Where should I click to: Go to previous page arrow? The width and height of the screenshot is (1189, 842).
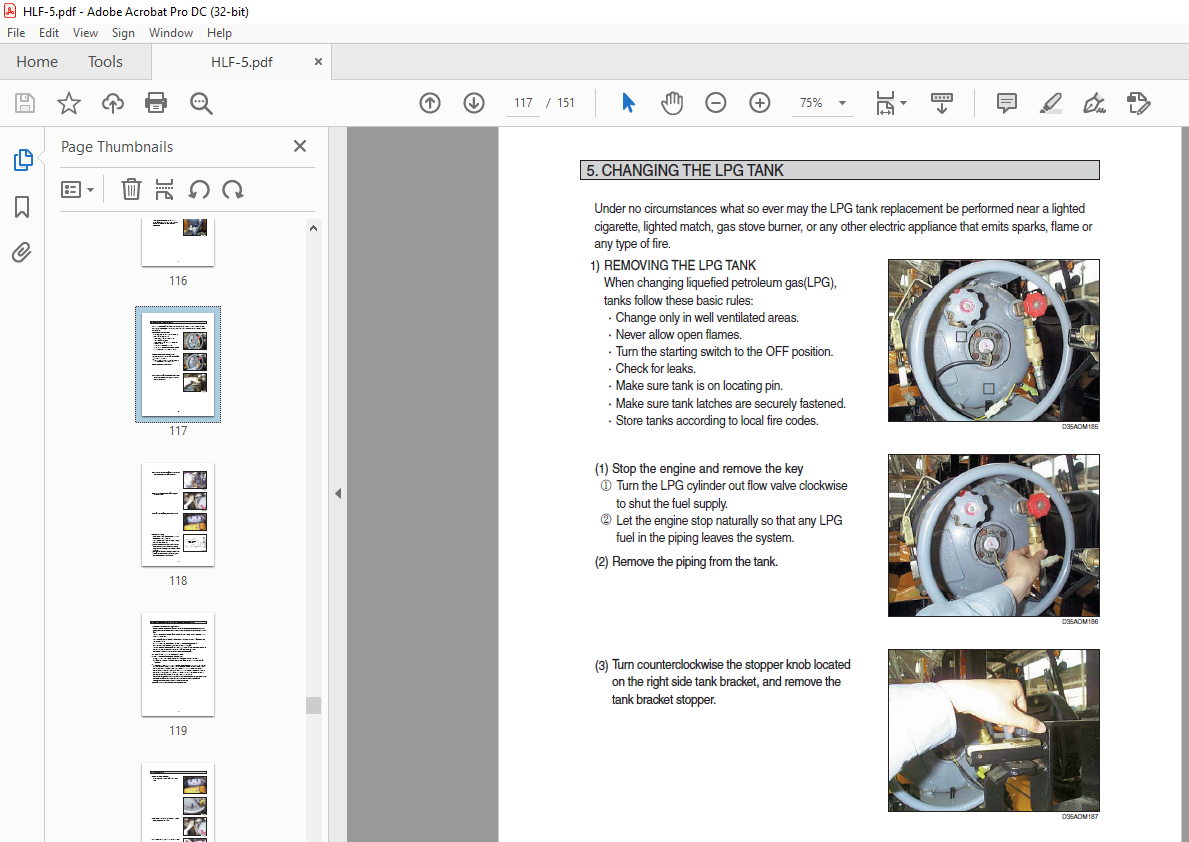[x=430, y=102]
